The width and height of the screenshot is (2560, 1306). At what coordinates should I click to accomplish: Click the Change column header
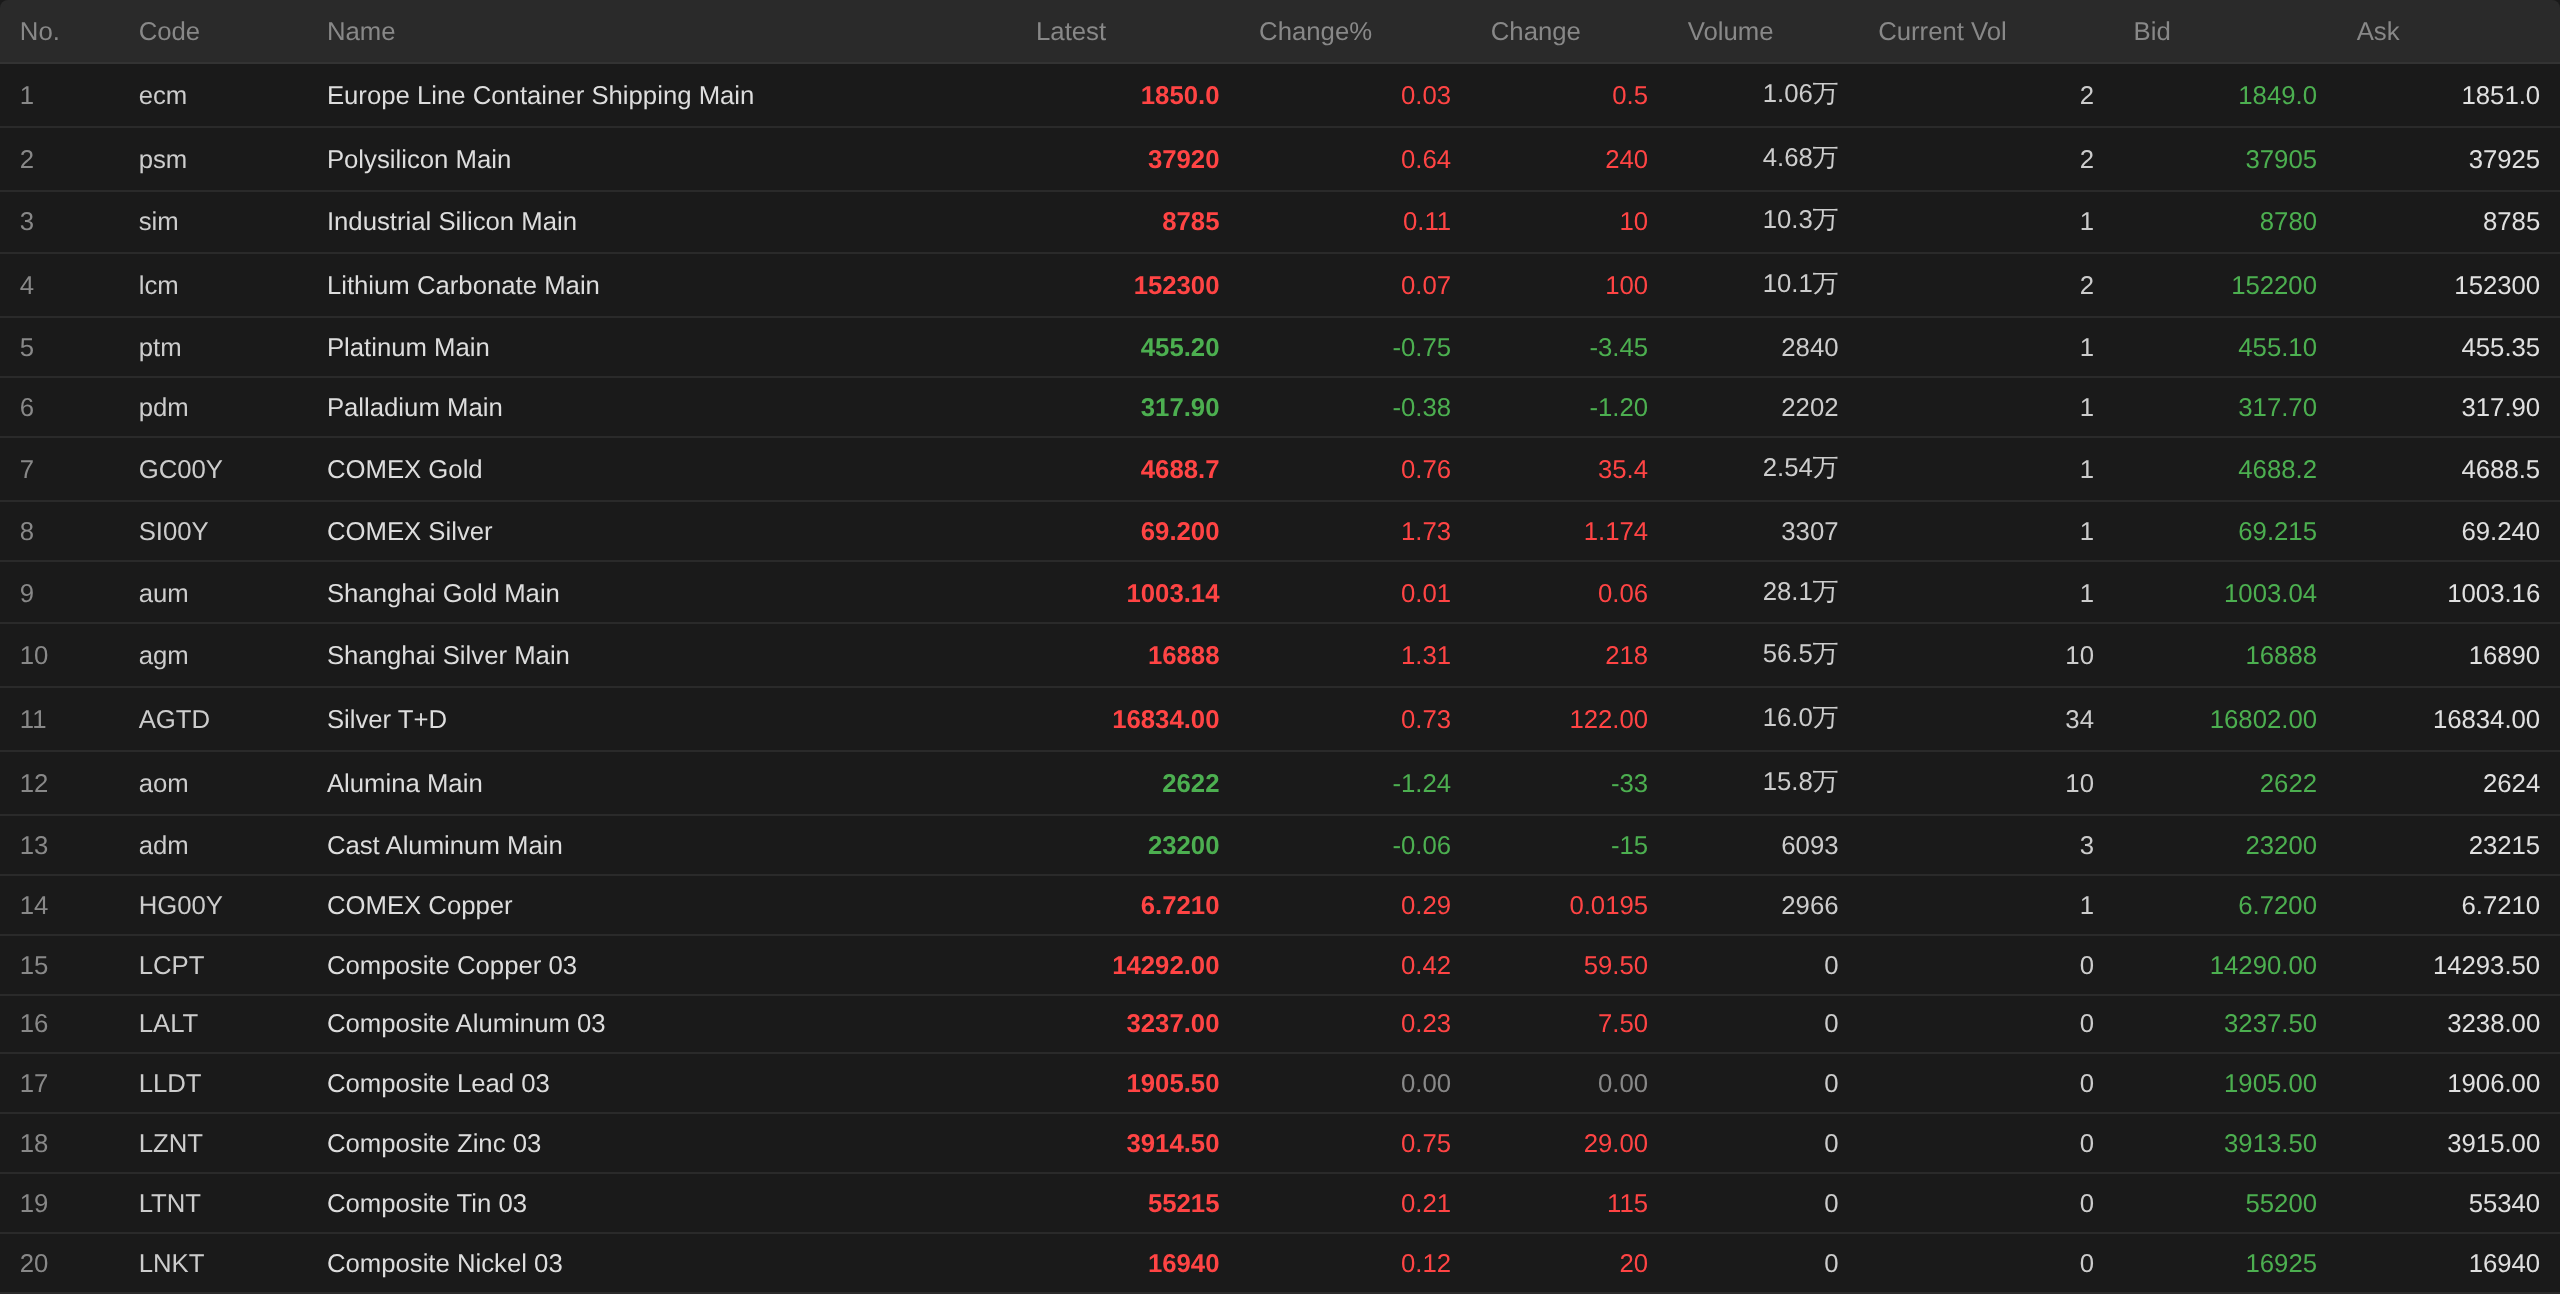[x=1535, y=32]
